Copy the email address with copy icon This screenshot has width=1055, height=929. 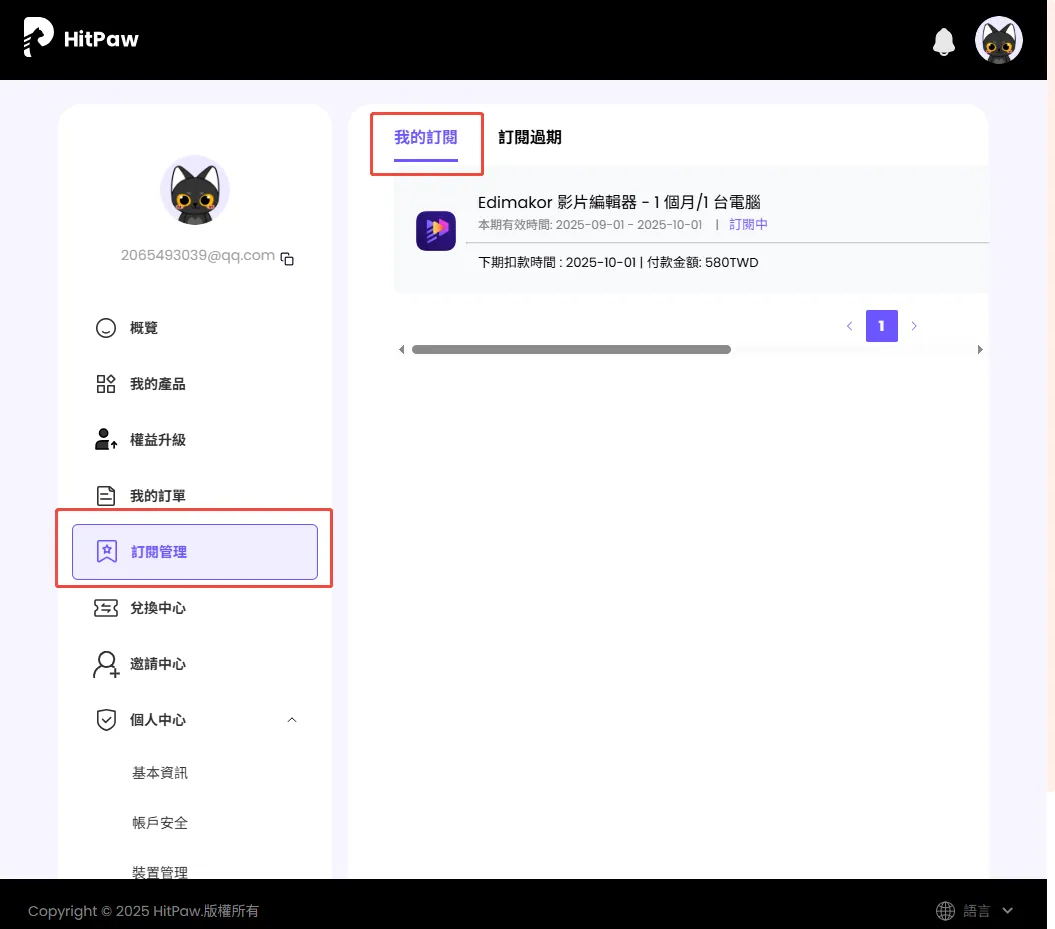288,259
